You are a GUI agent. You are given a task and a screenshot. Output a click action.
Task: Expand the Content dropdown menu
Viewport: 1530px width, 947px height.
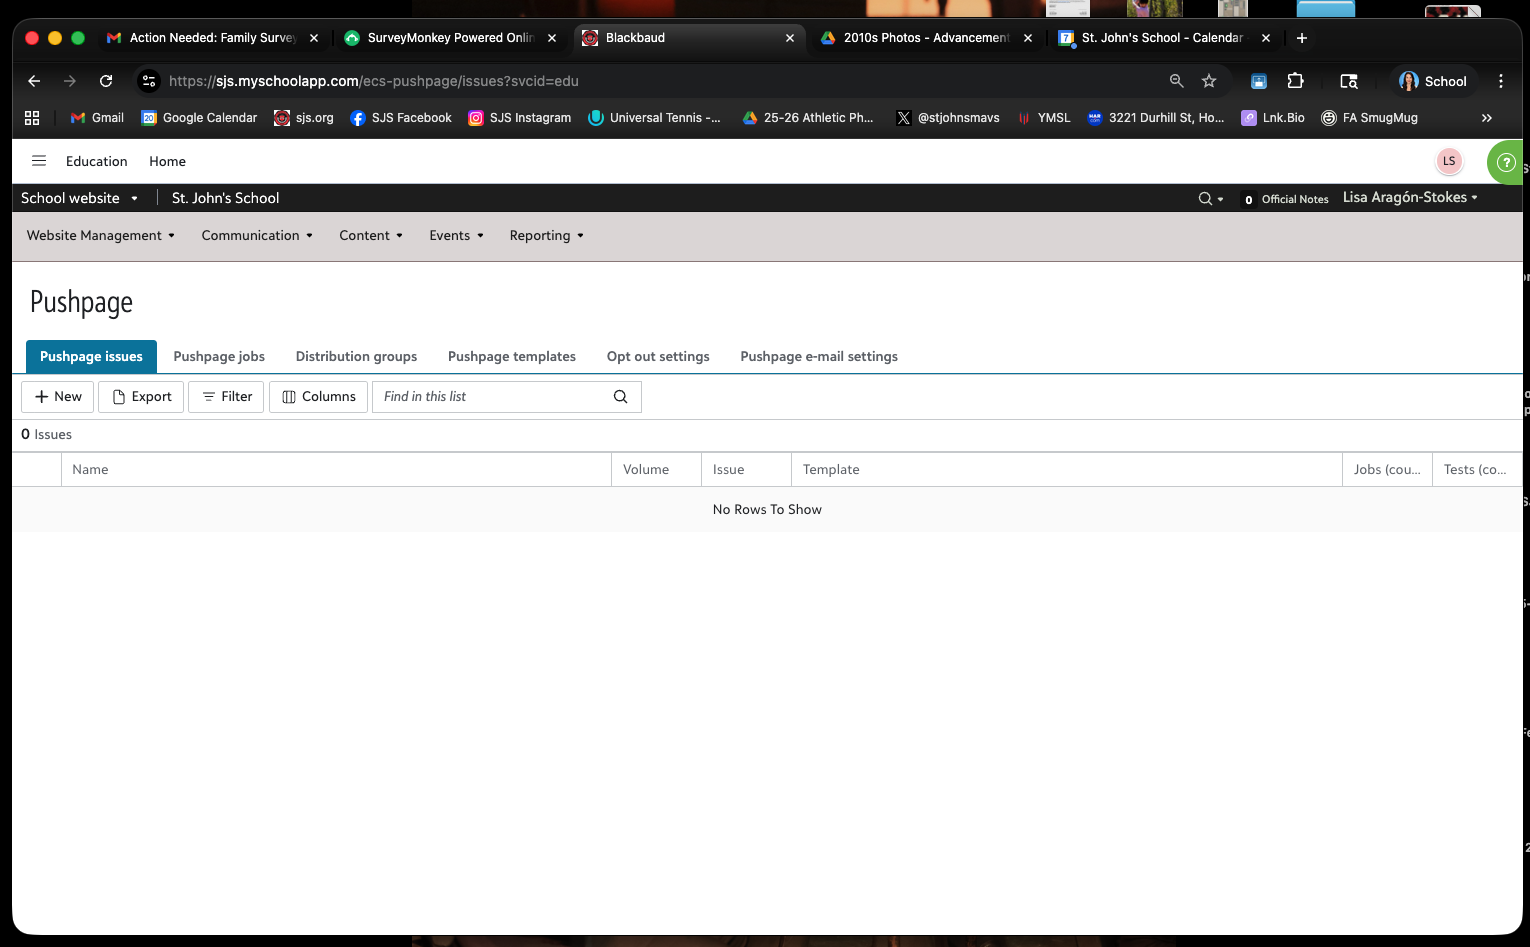point(371,236)
